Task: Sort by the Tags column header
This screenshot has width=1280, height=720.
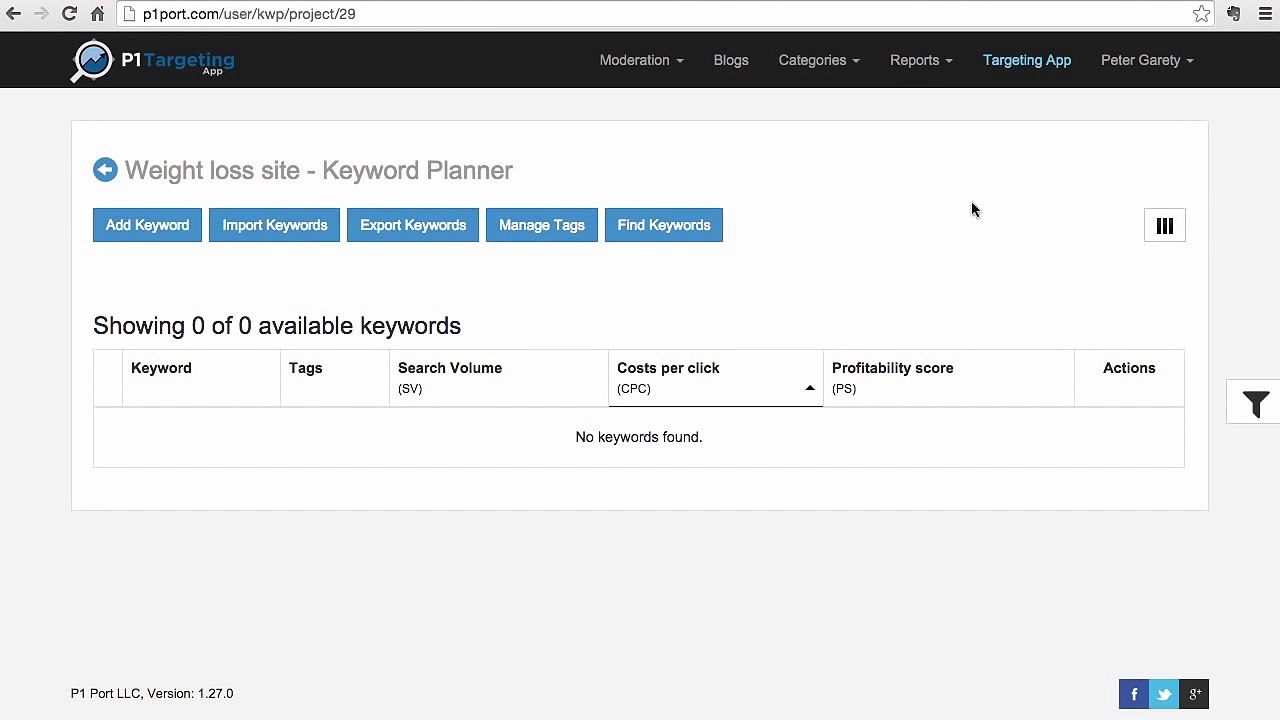Action: coord(335,378)
